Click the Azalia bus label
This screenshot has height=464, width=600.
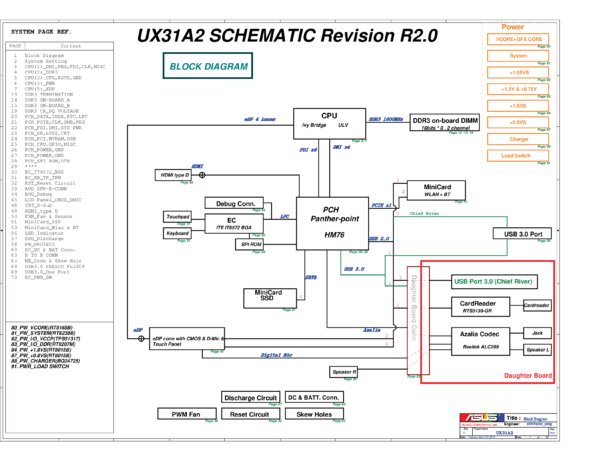point(372,330)
